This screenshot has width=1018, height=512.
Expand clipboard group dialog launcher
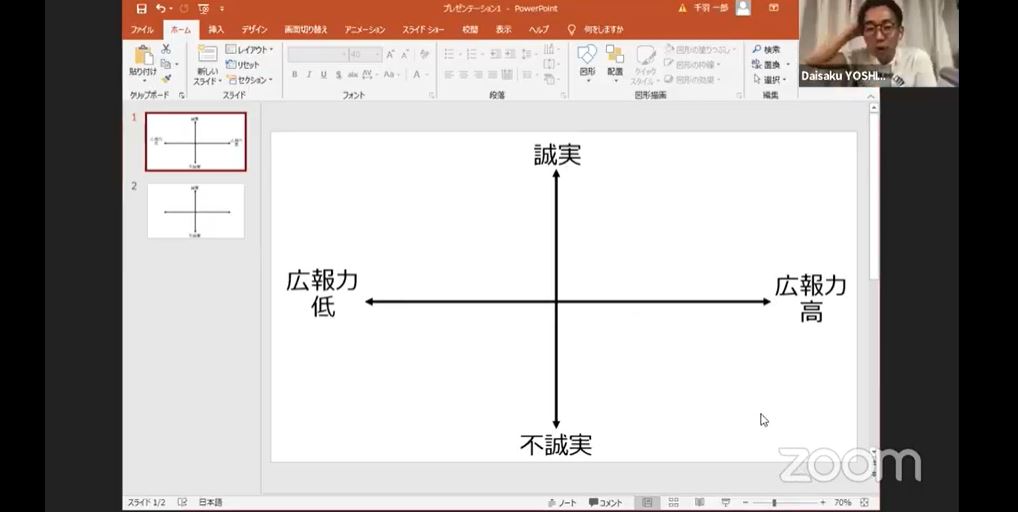tap(182, 95)
